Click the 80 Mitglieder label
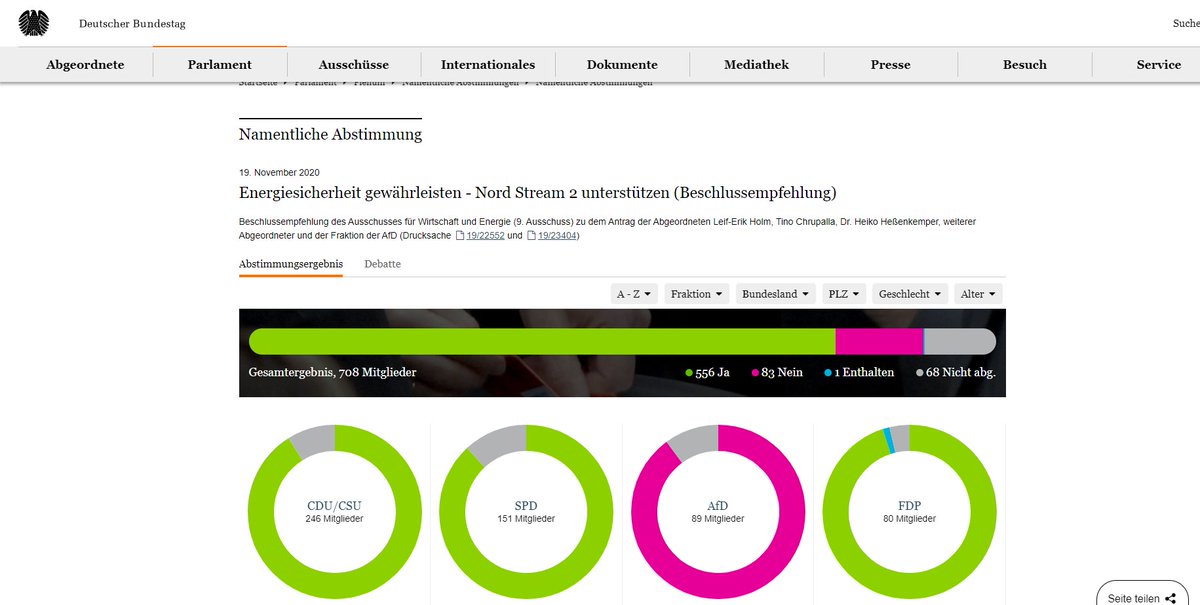 click(909, 519)
